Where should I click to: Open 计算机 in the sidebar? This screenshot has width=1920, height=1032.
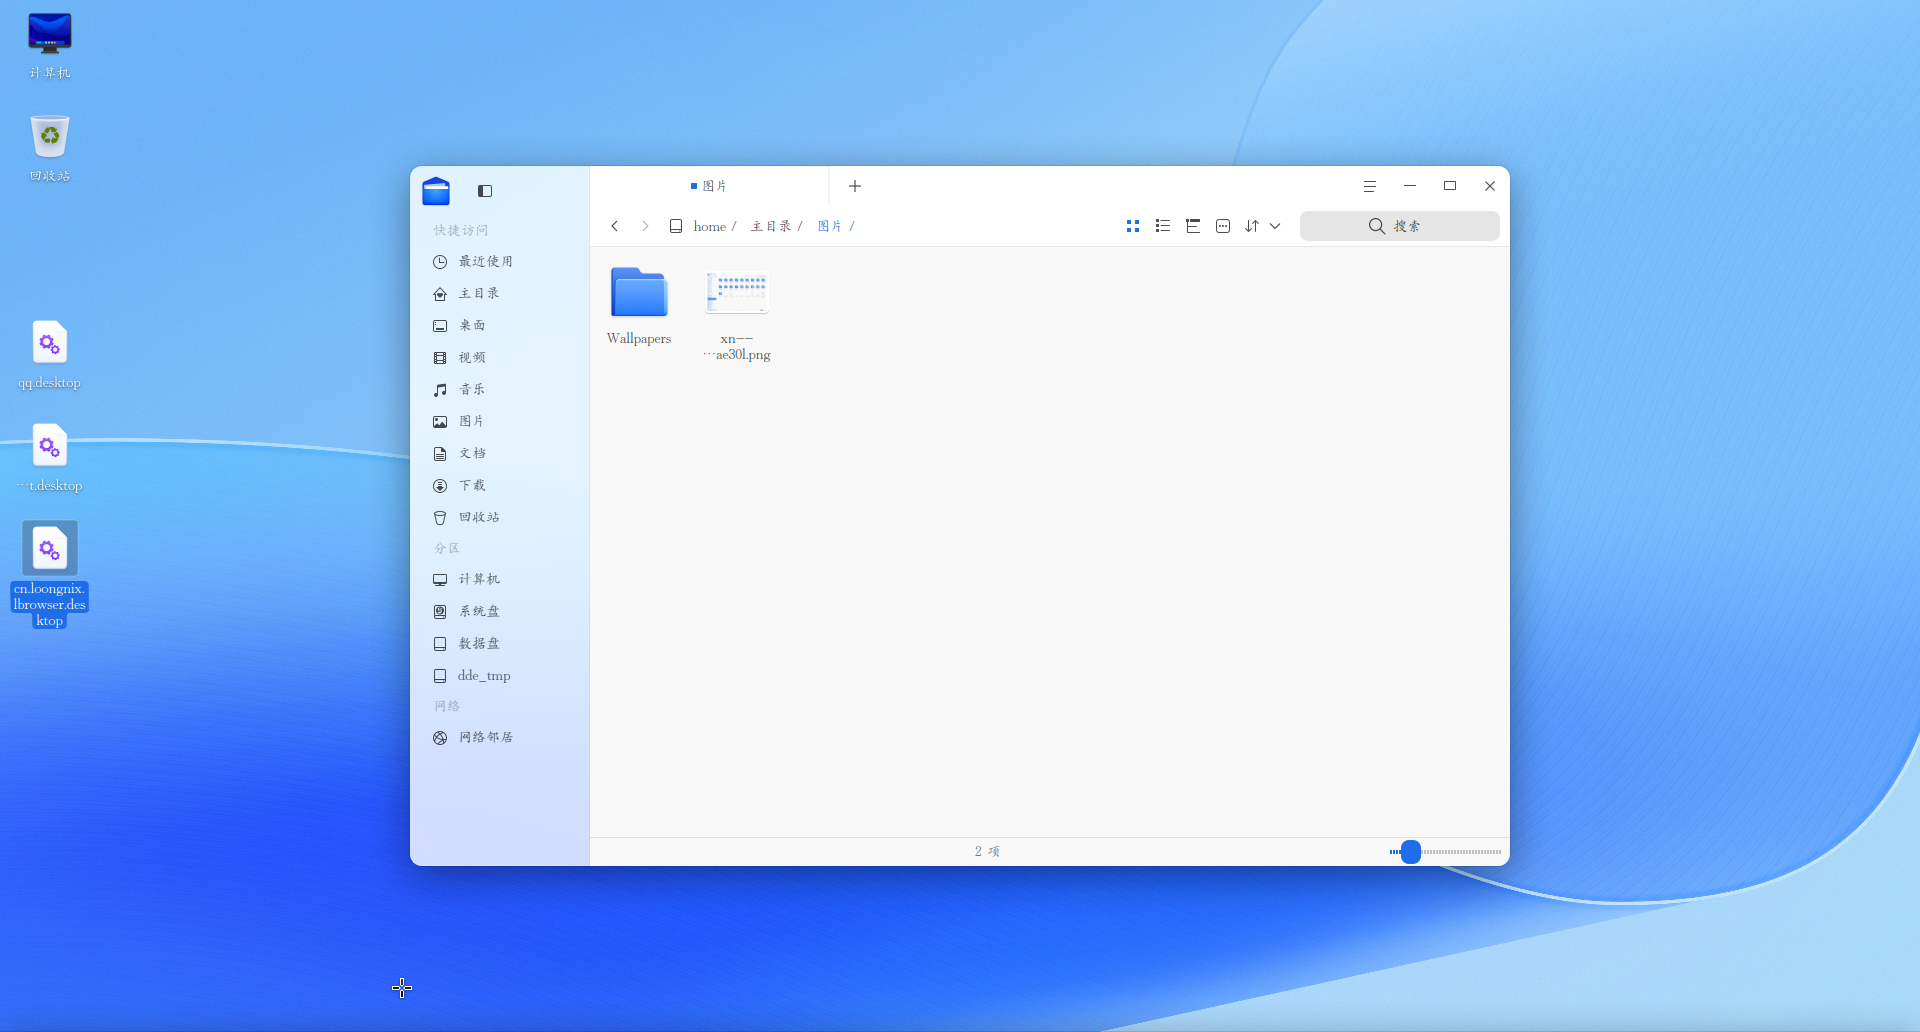pos(499,579)
